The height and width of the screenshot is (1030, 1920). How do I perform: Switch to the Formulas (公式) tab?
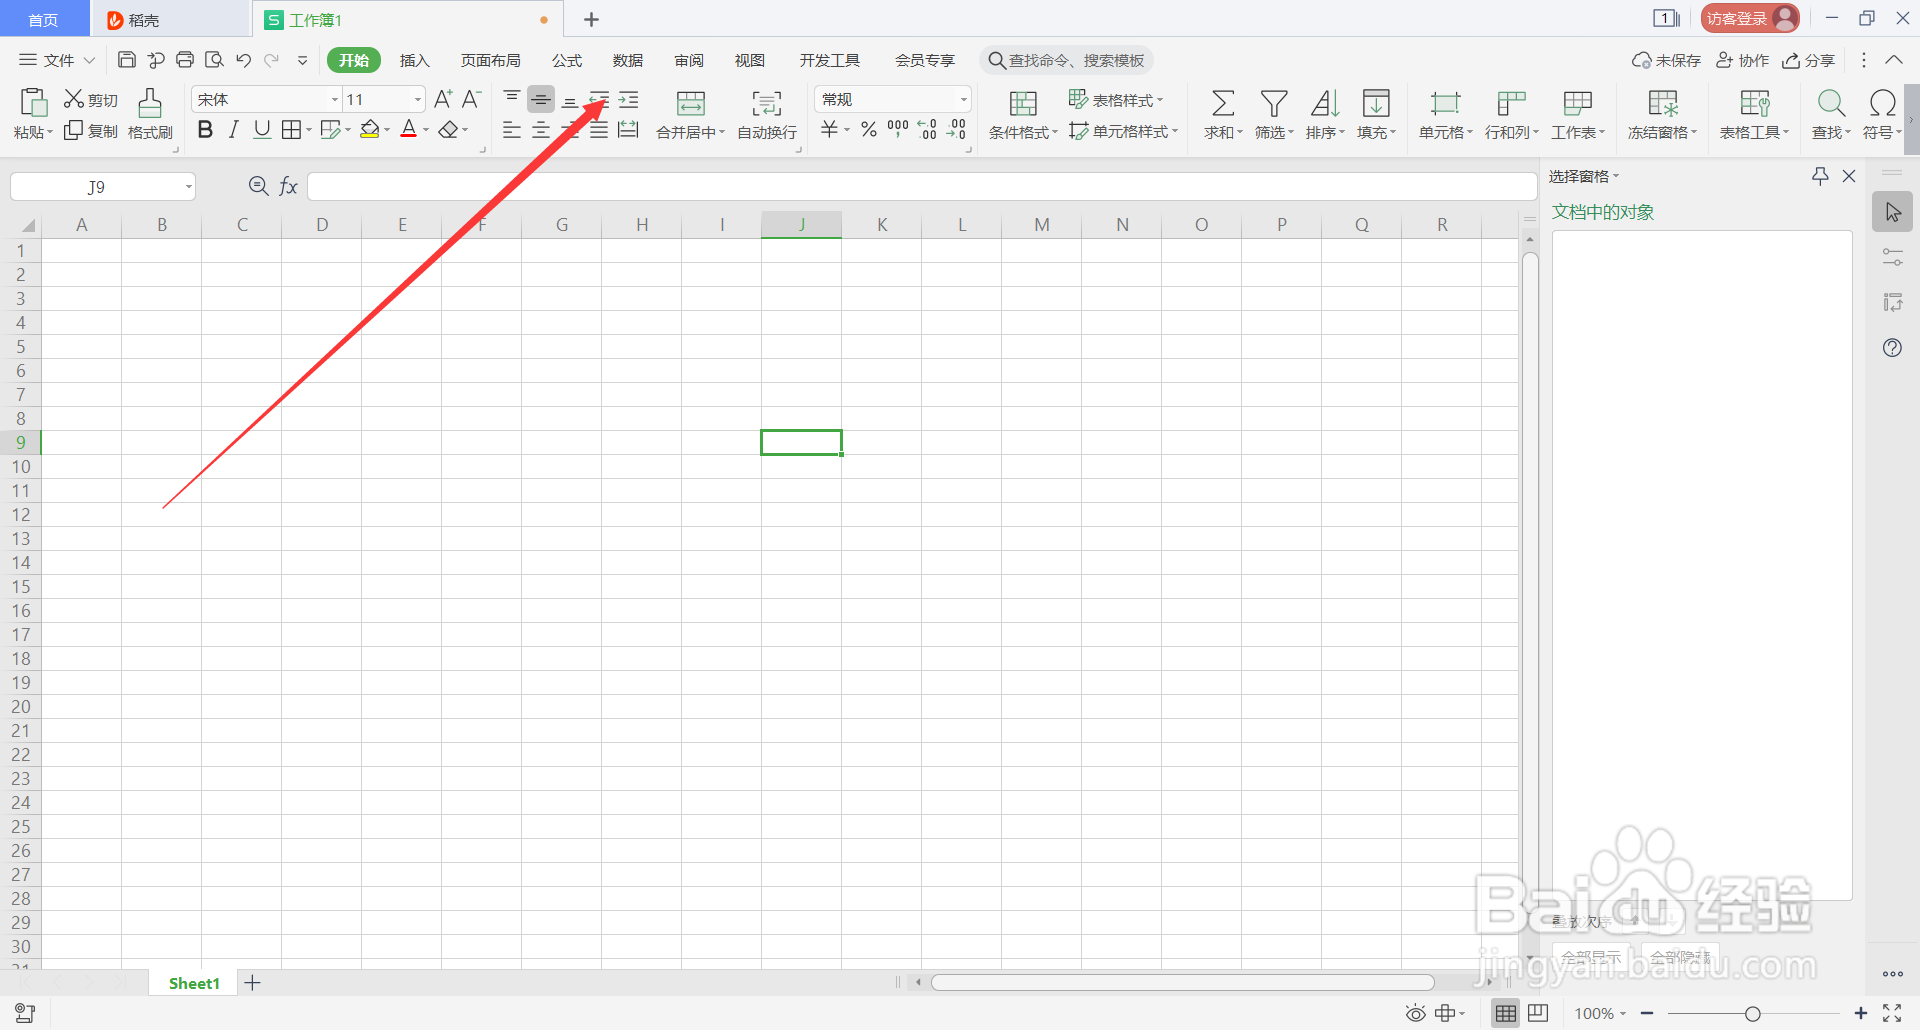[x=567, y=60]
